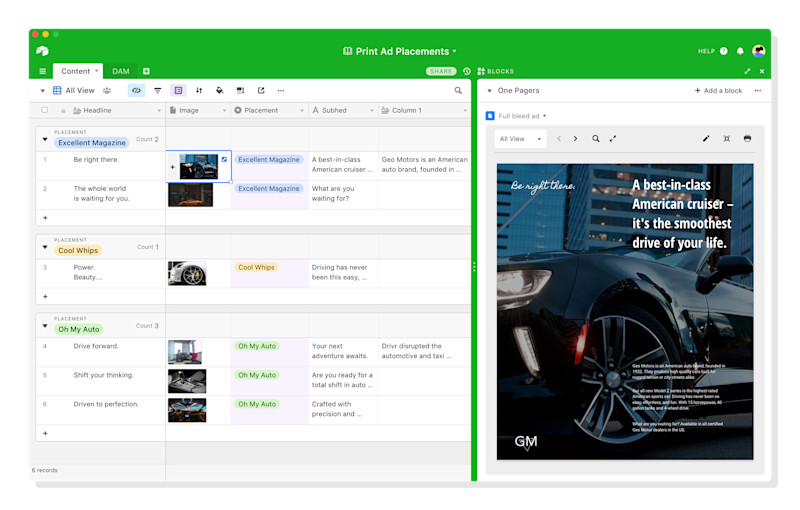Screen dimensions: 800x510
Task: Open the user account avatar
Action: pos(759,51)
